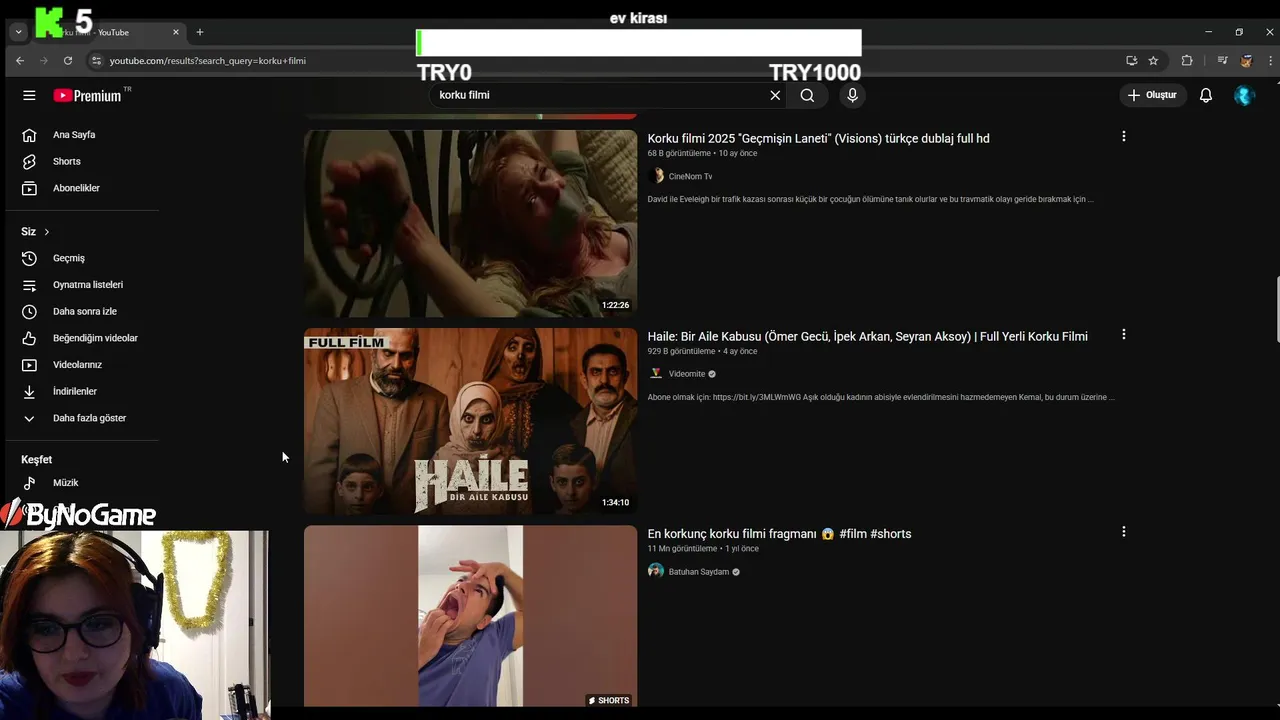The height and width of the screenshot is (720, 1280).
Task: Expand the Siz section chevron
Action: click(46, 232)
